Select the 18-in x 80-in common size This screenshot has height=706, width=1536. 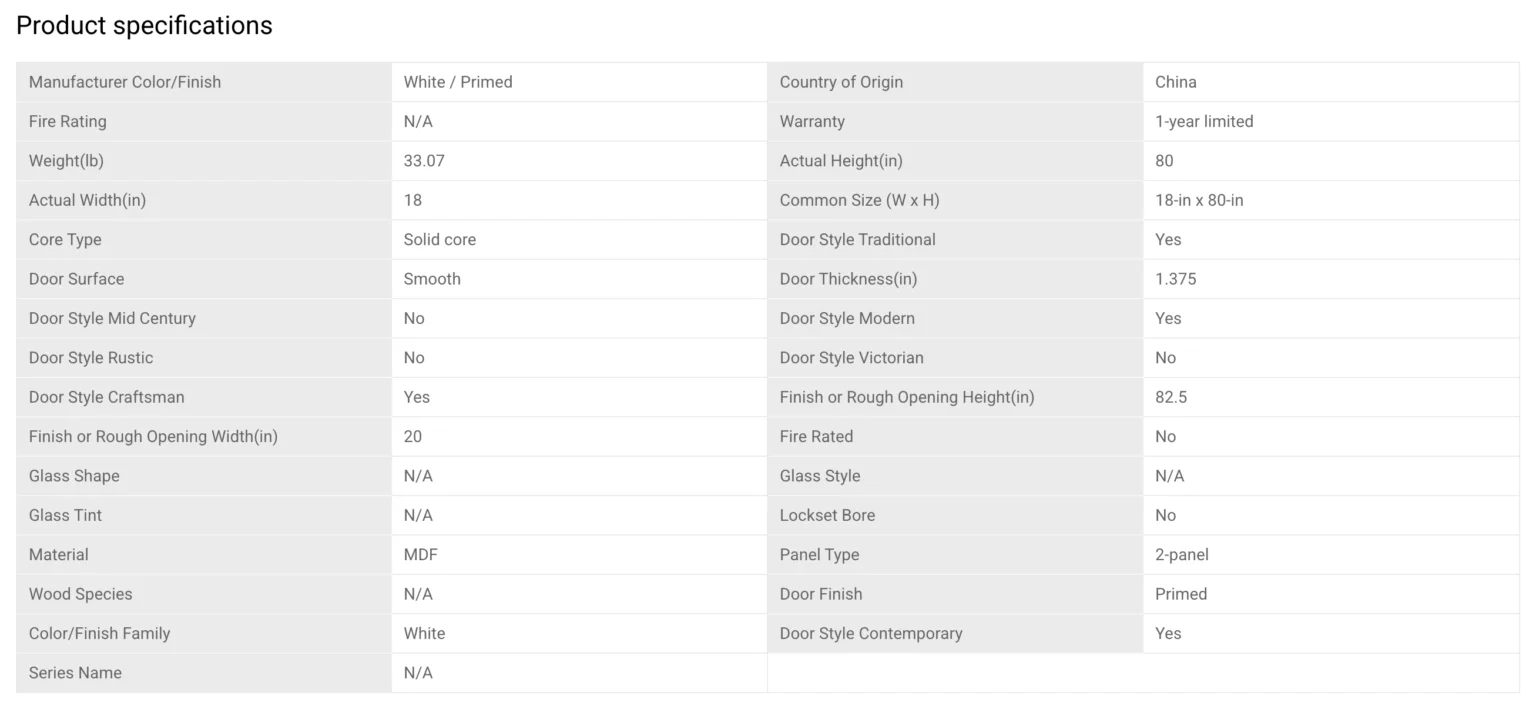click(1199, 200)
